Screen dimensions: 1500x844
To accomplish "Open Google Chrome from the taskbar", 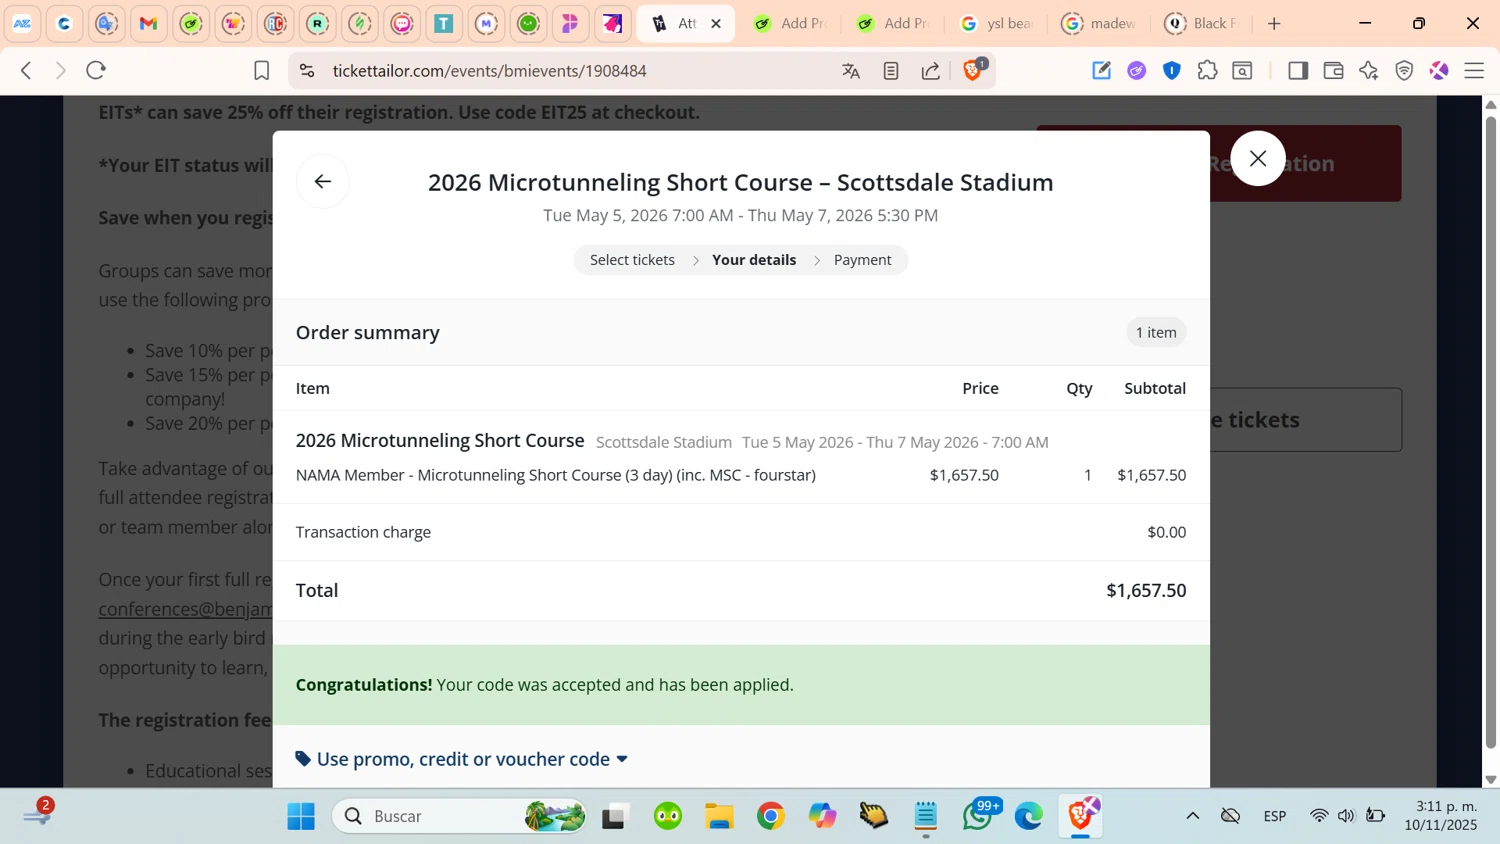I will click(771, 816).
